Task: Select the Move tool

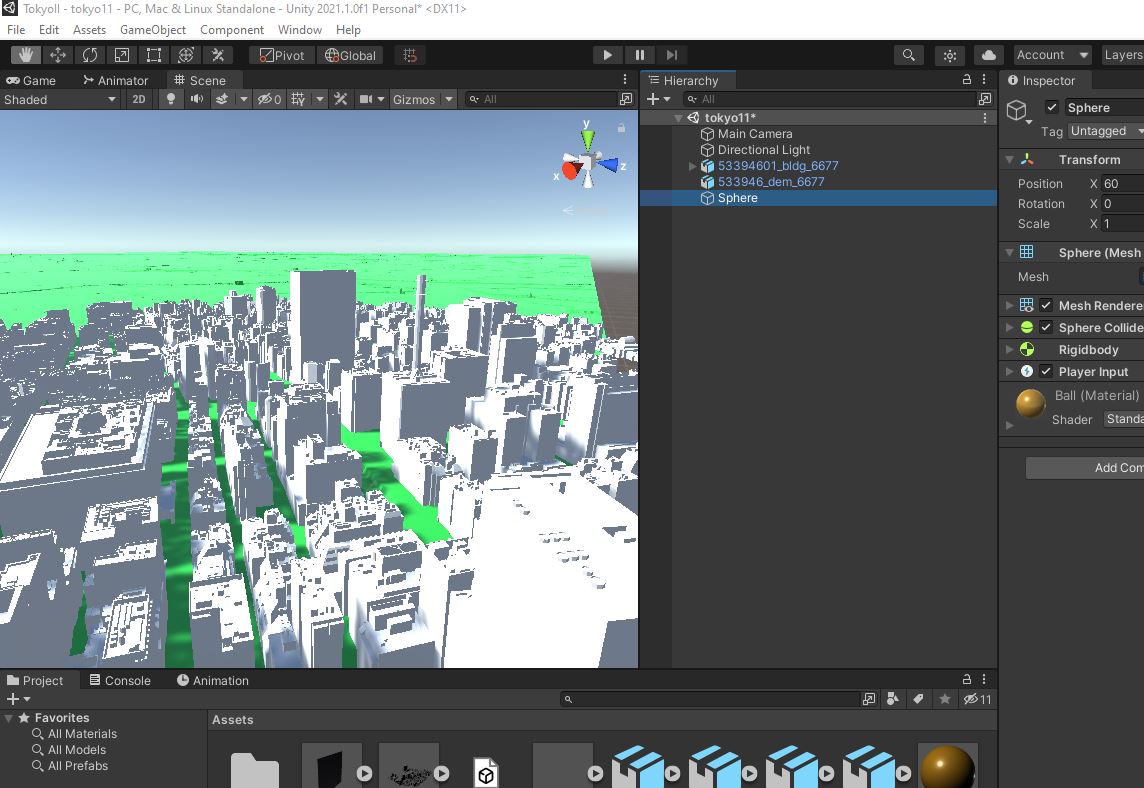Action: [57, 55]
